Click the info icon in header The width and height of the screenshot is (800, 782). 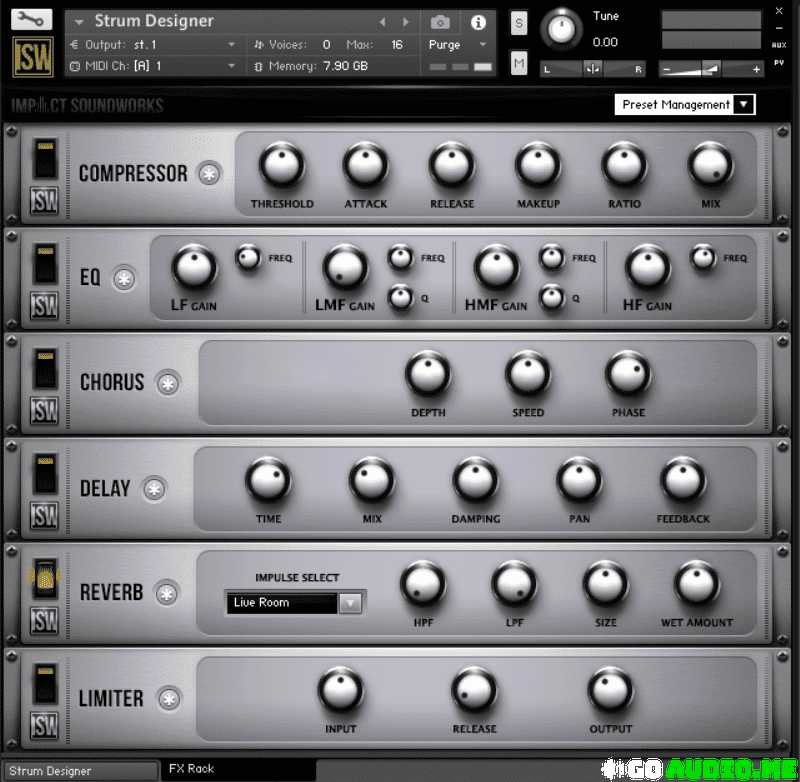point(478,22)
